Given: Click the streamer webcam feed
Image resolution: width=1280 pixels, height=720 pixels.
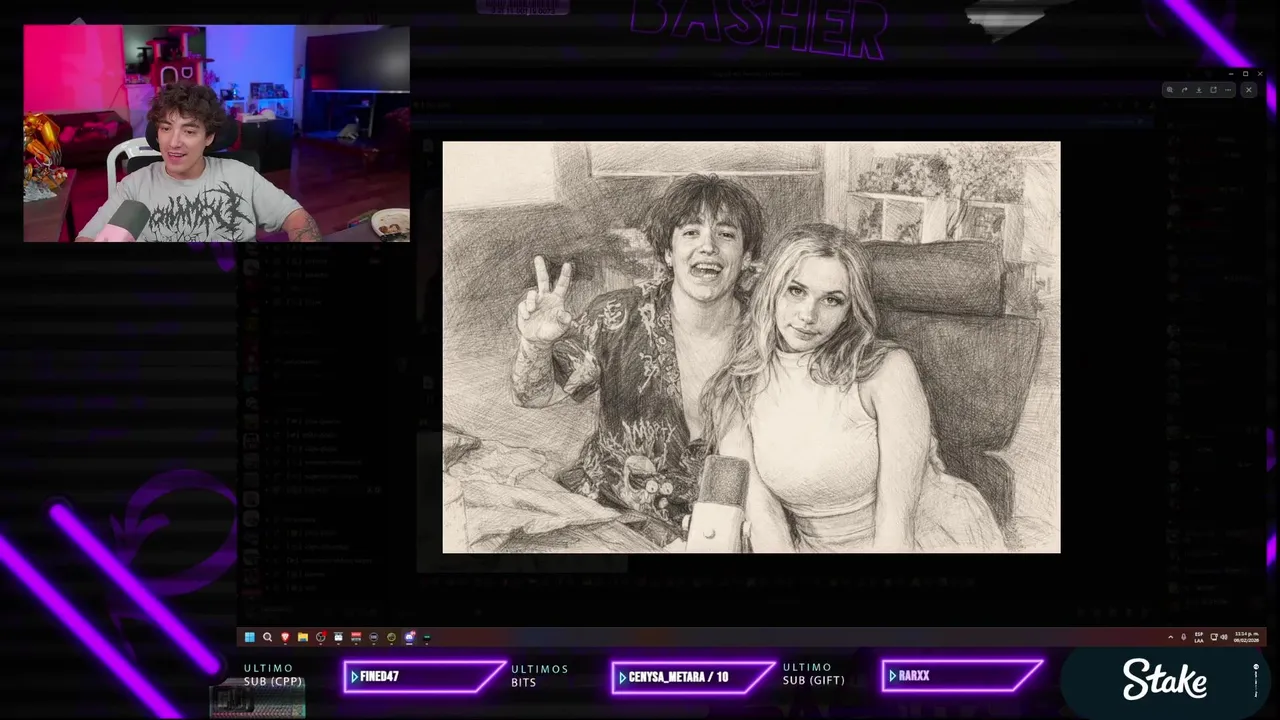Looking at the screenshot, I should pos(216,133).
